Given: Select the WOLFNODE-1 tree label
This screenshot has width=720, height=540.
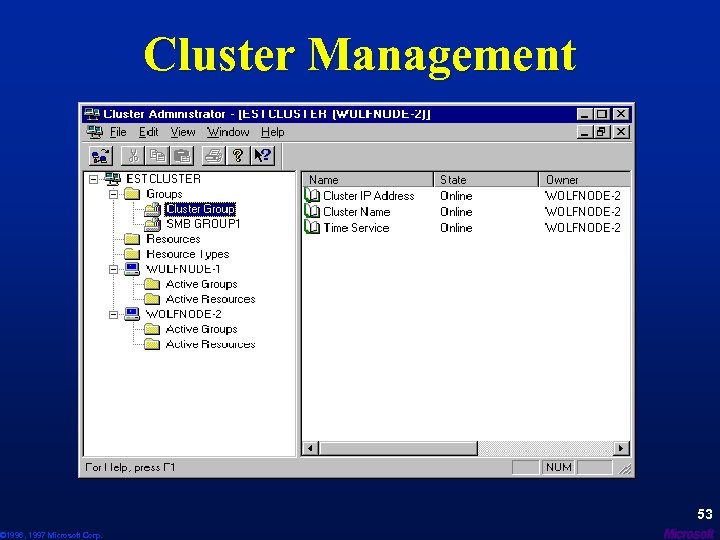Looking at the screenshot, I should (x=183, y=269).
